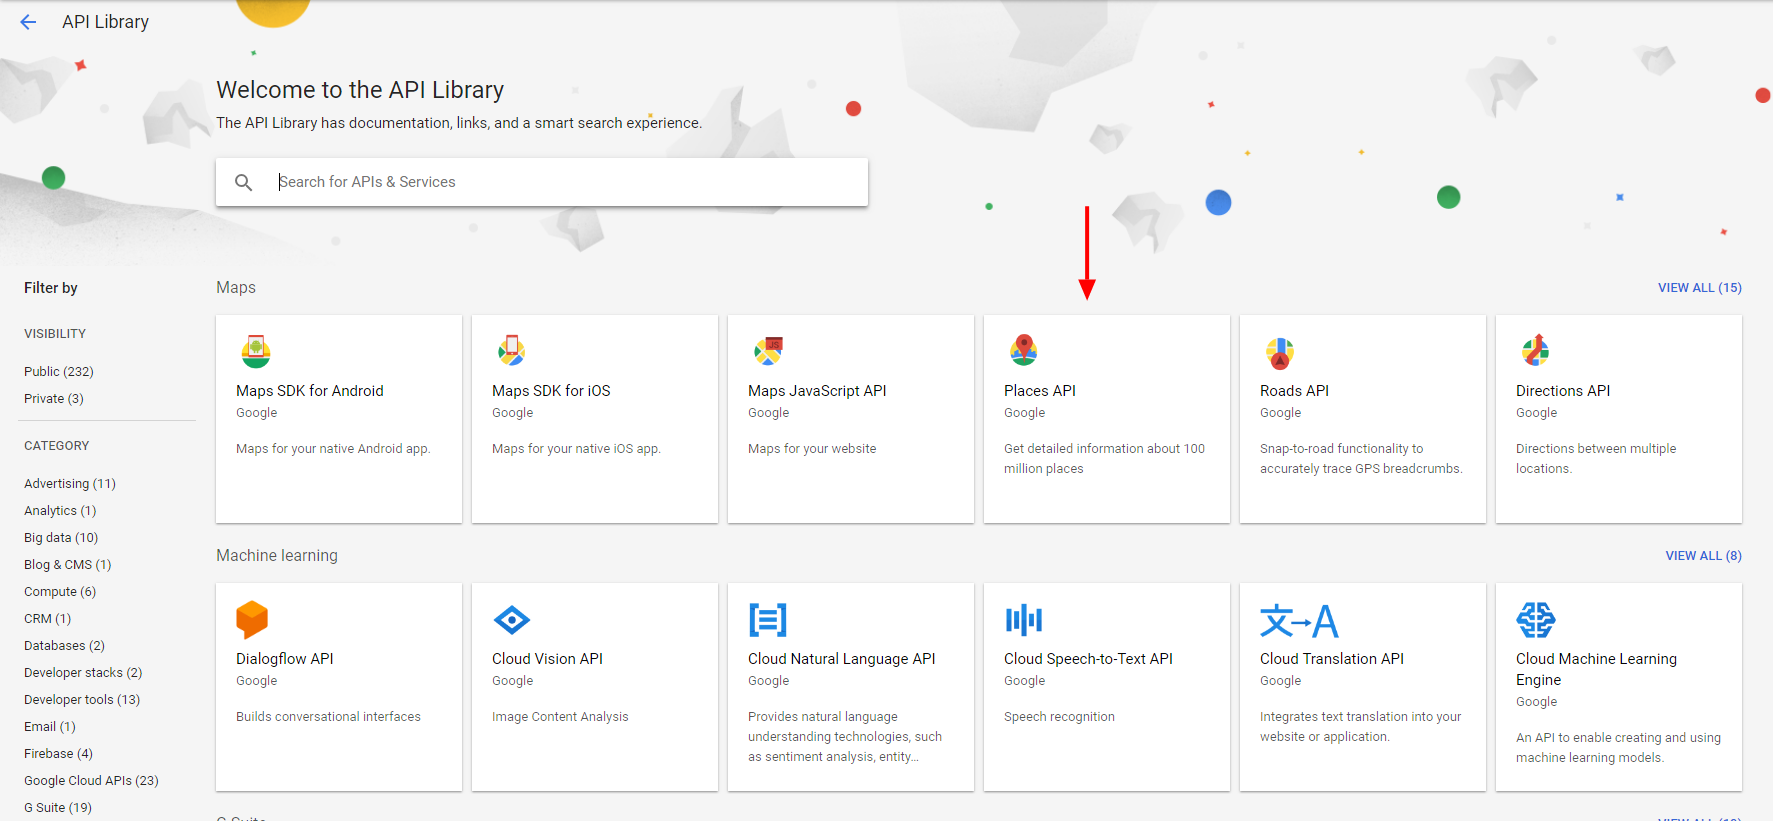
Task: Open the Cloud Natural Language API title
Action: coord(842,659)
